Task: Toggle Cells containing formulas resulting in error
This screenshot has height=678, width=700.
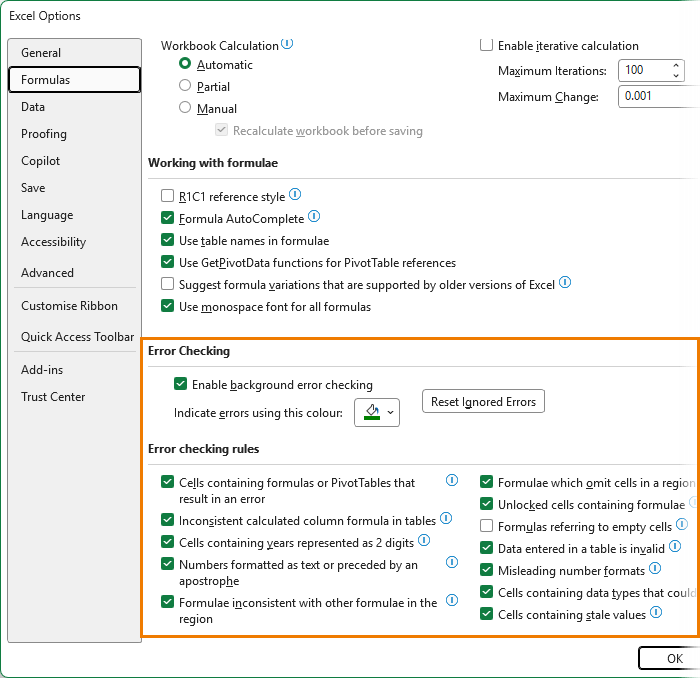Action: click(167, 482)
